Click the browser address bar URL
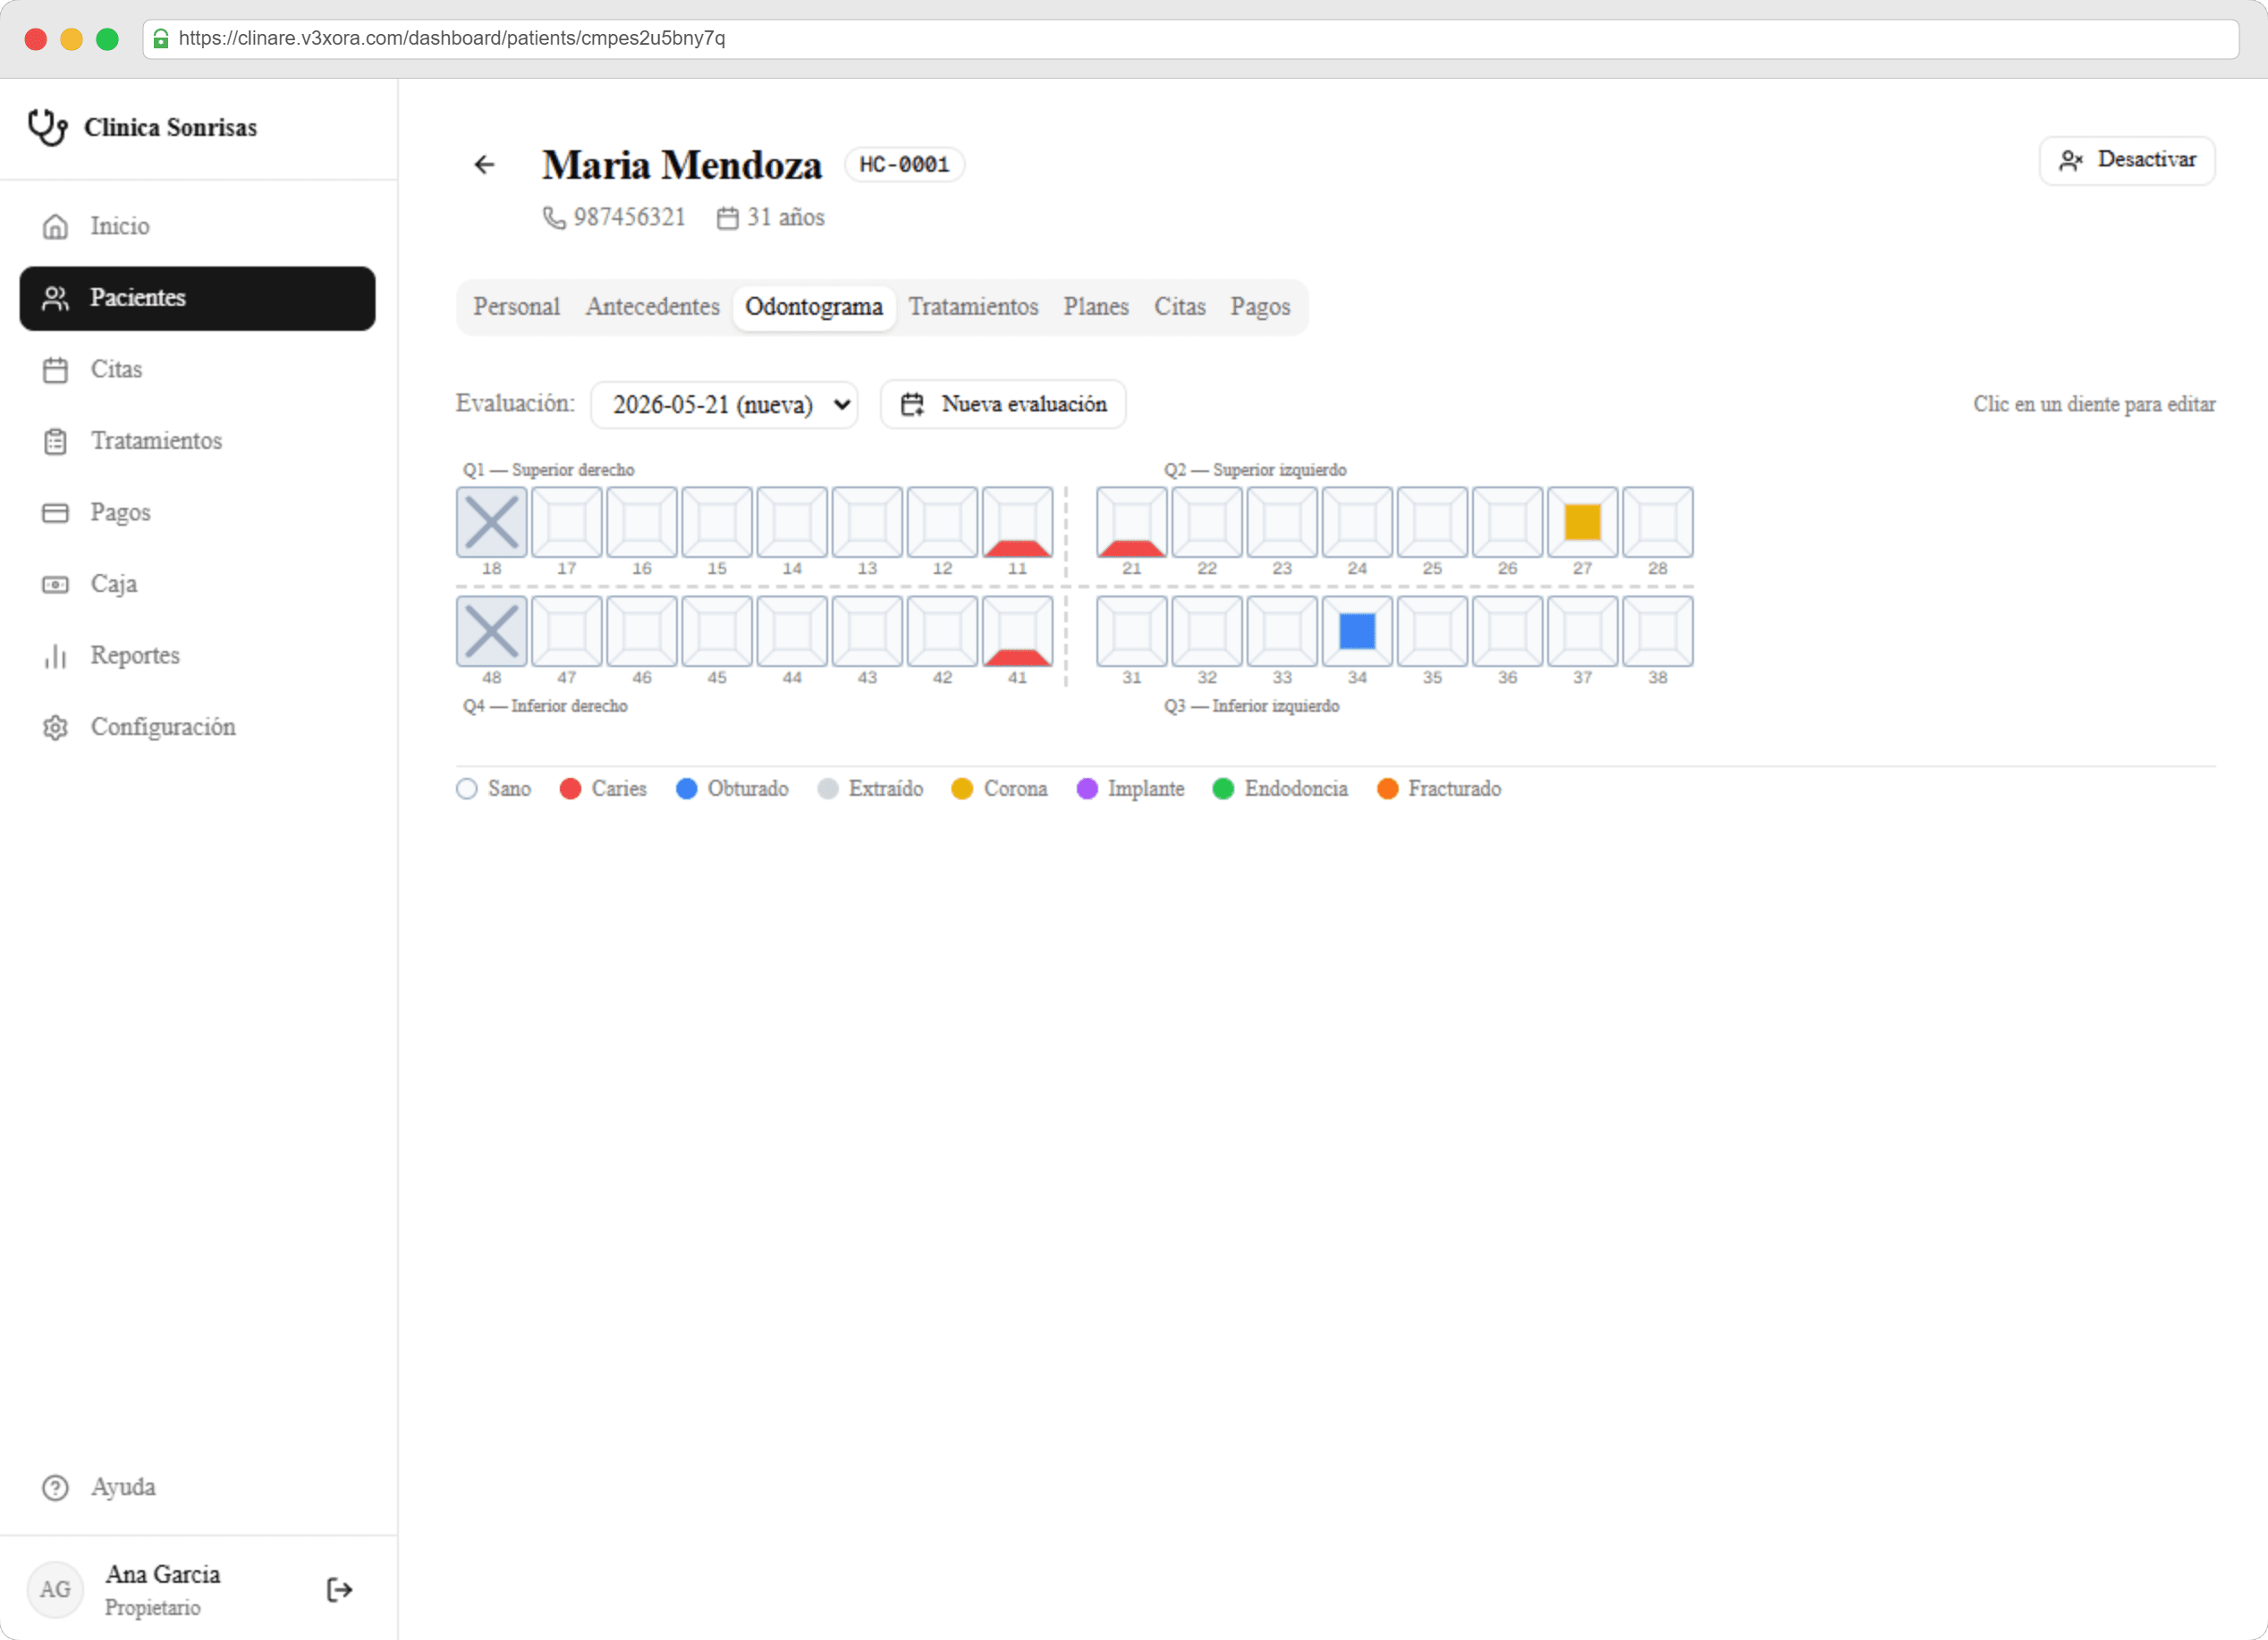The width and height of the screenshot is (2268, 1640). point(452,38)
